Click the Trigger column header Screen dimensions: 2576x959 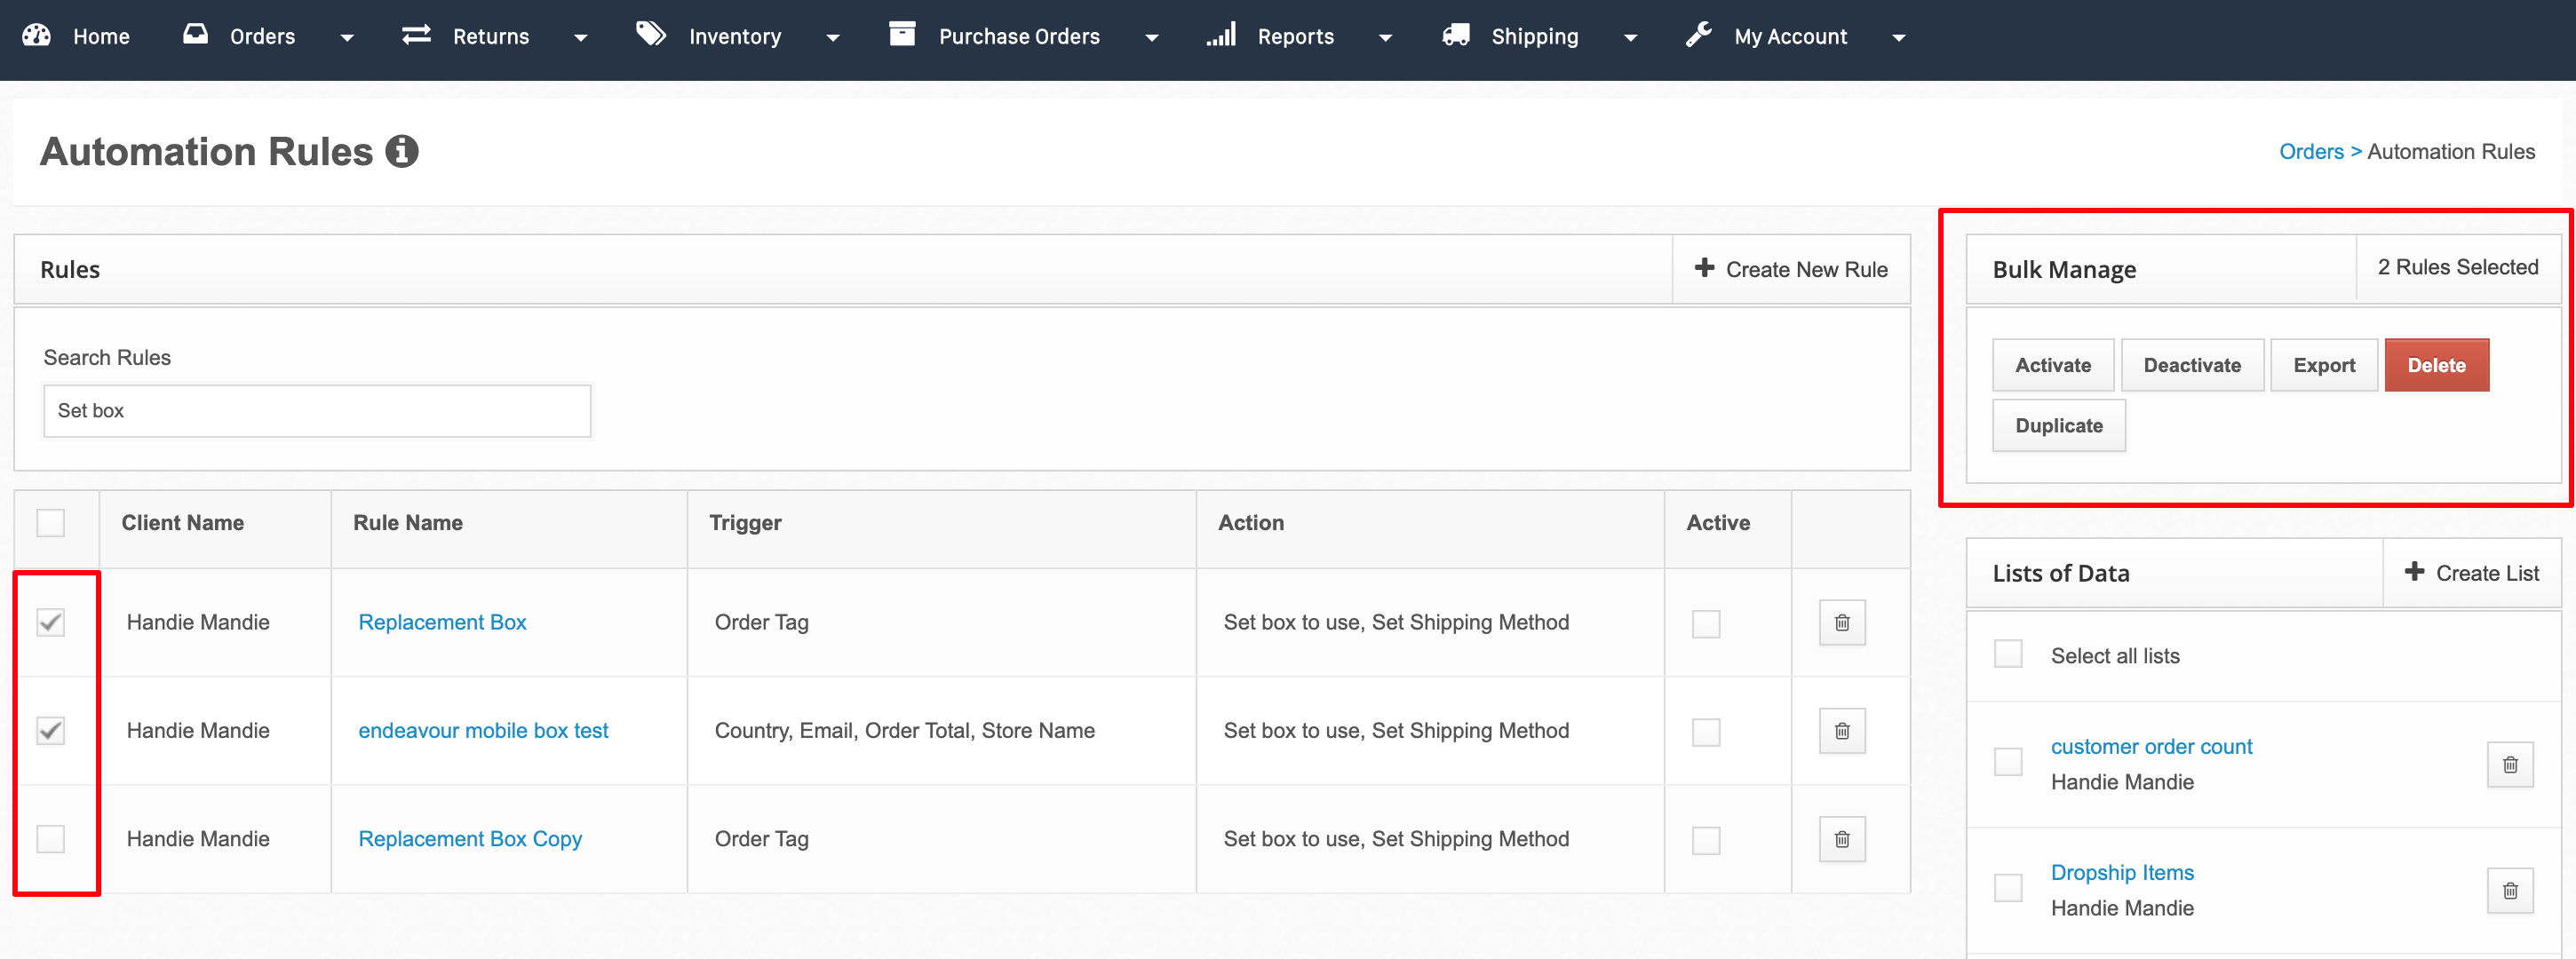pos(745,523)
